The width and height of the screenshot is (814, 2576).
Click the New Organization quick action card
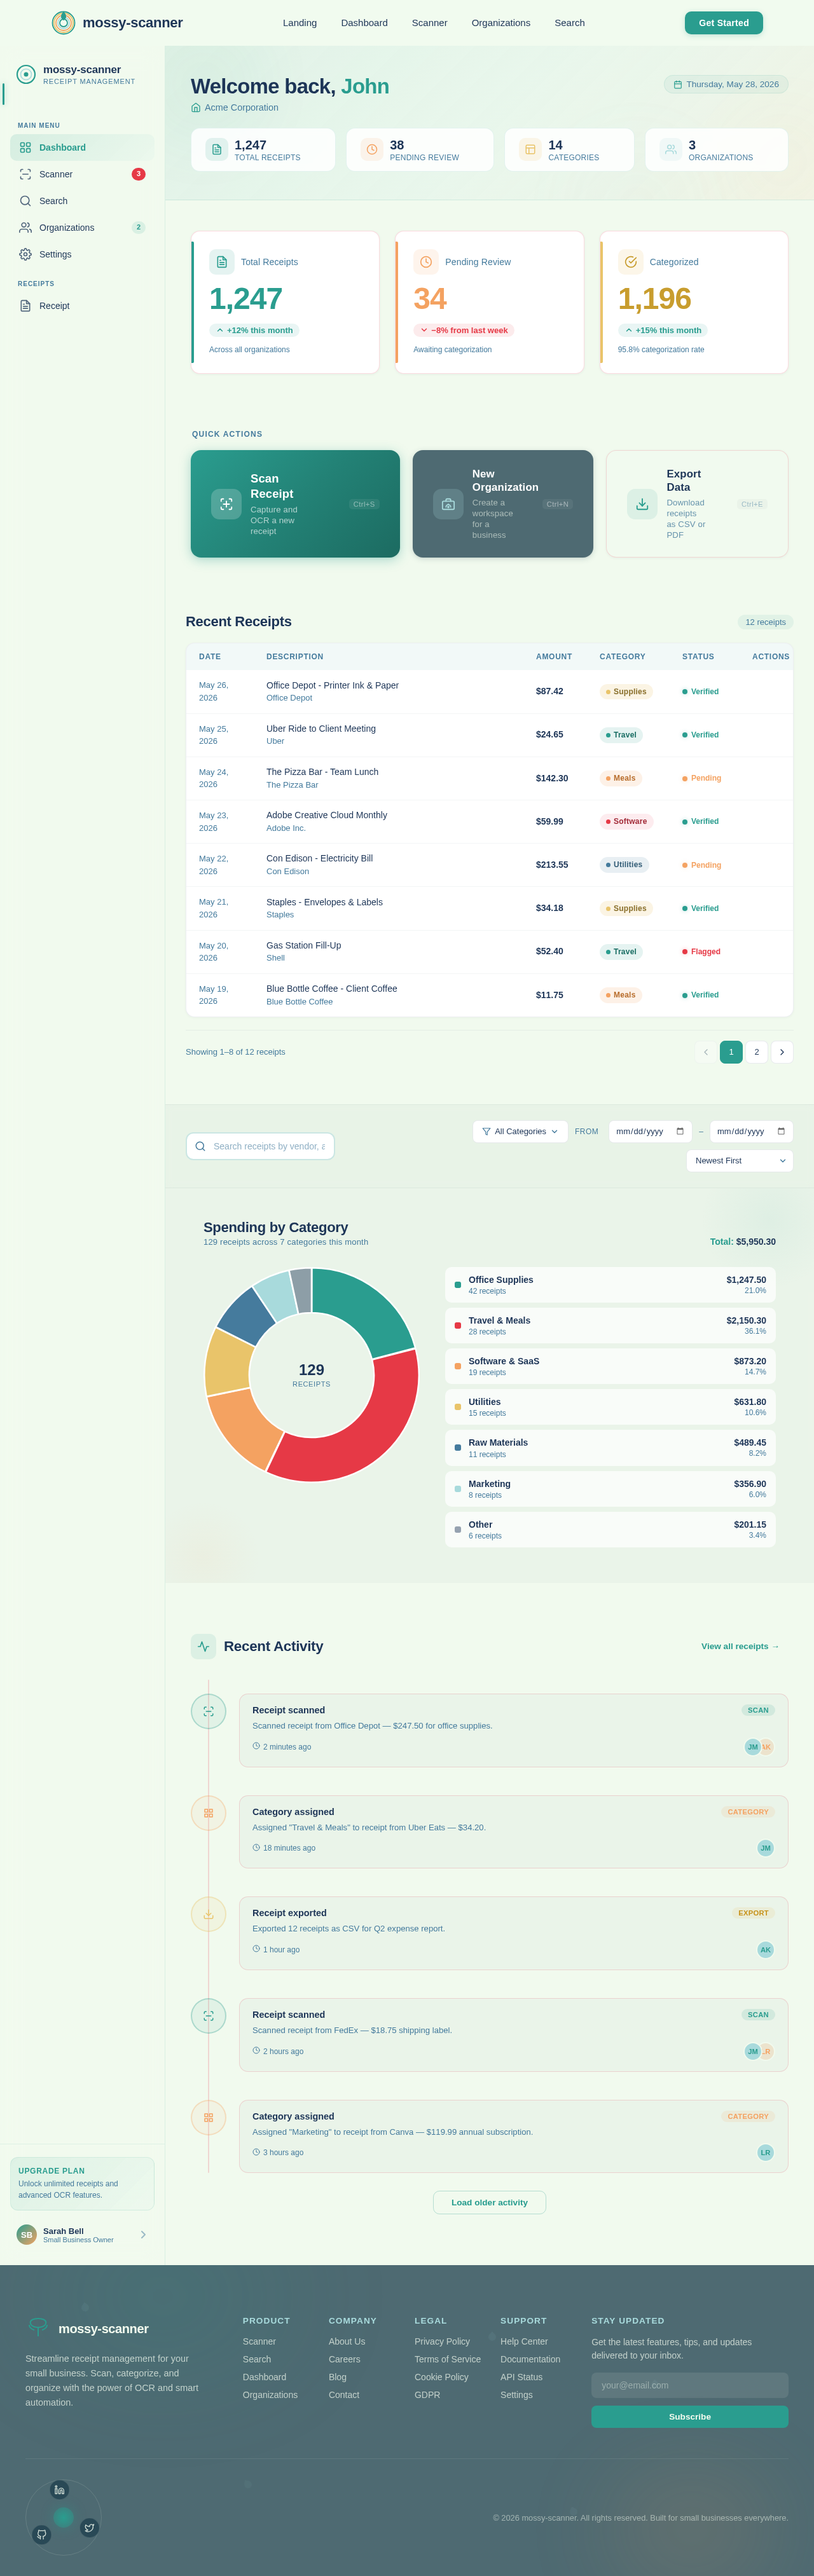click(x=503, y=504)
